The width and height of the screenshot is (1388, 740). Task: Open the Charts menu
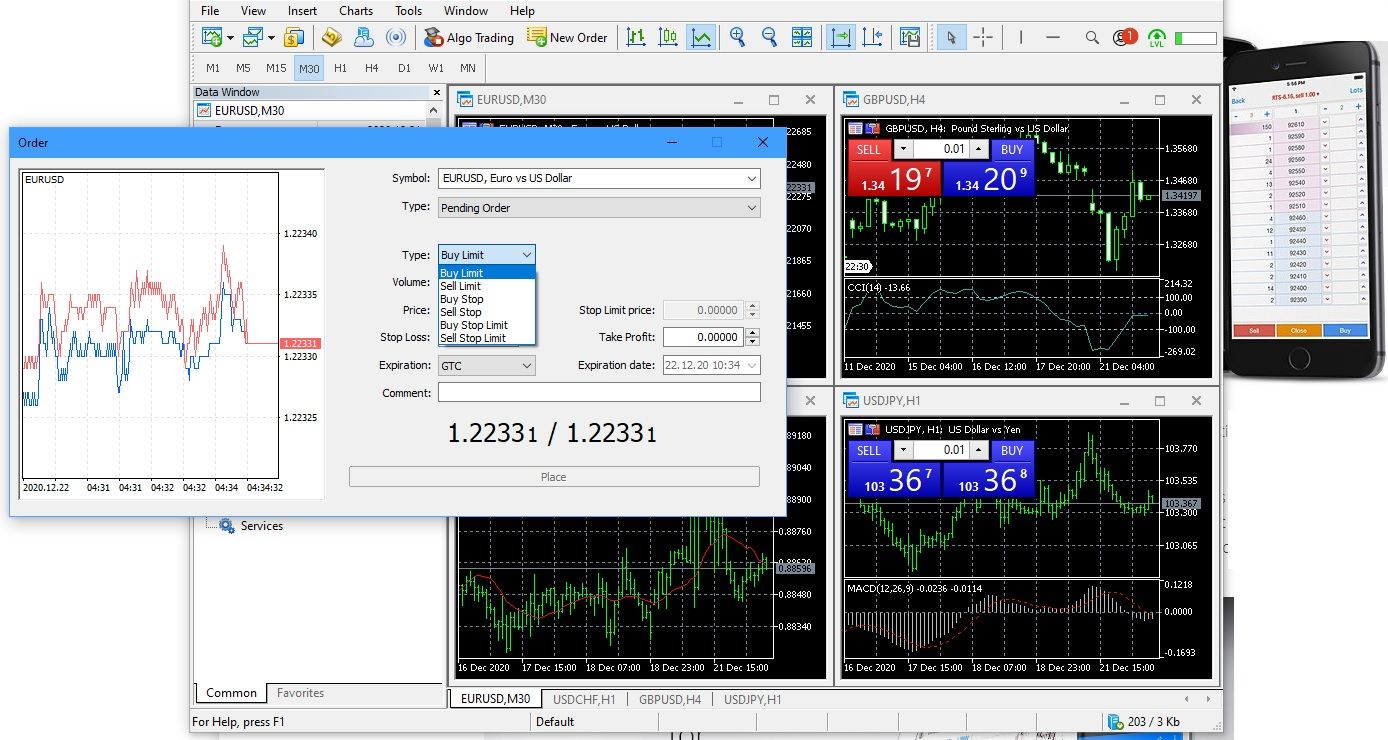click(x=356, y=11)
